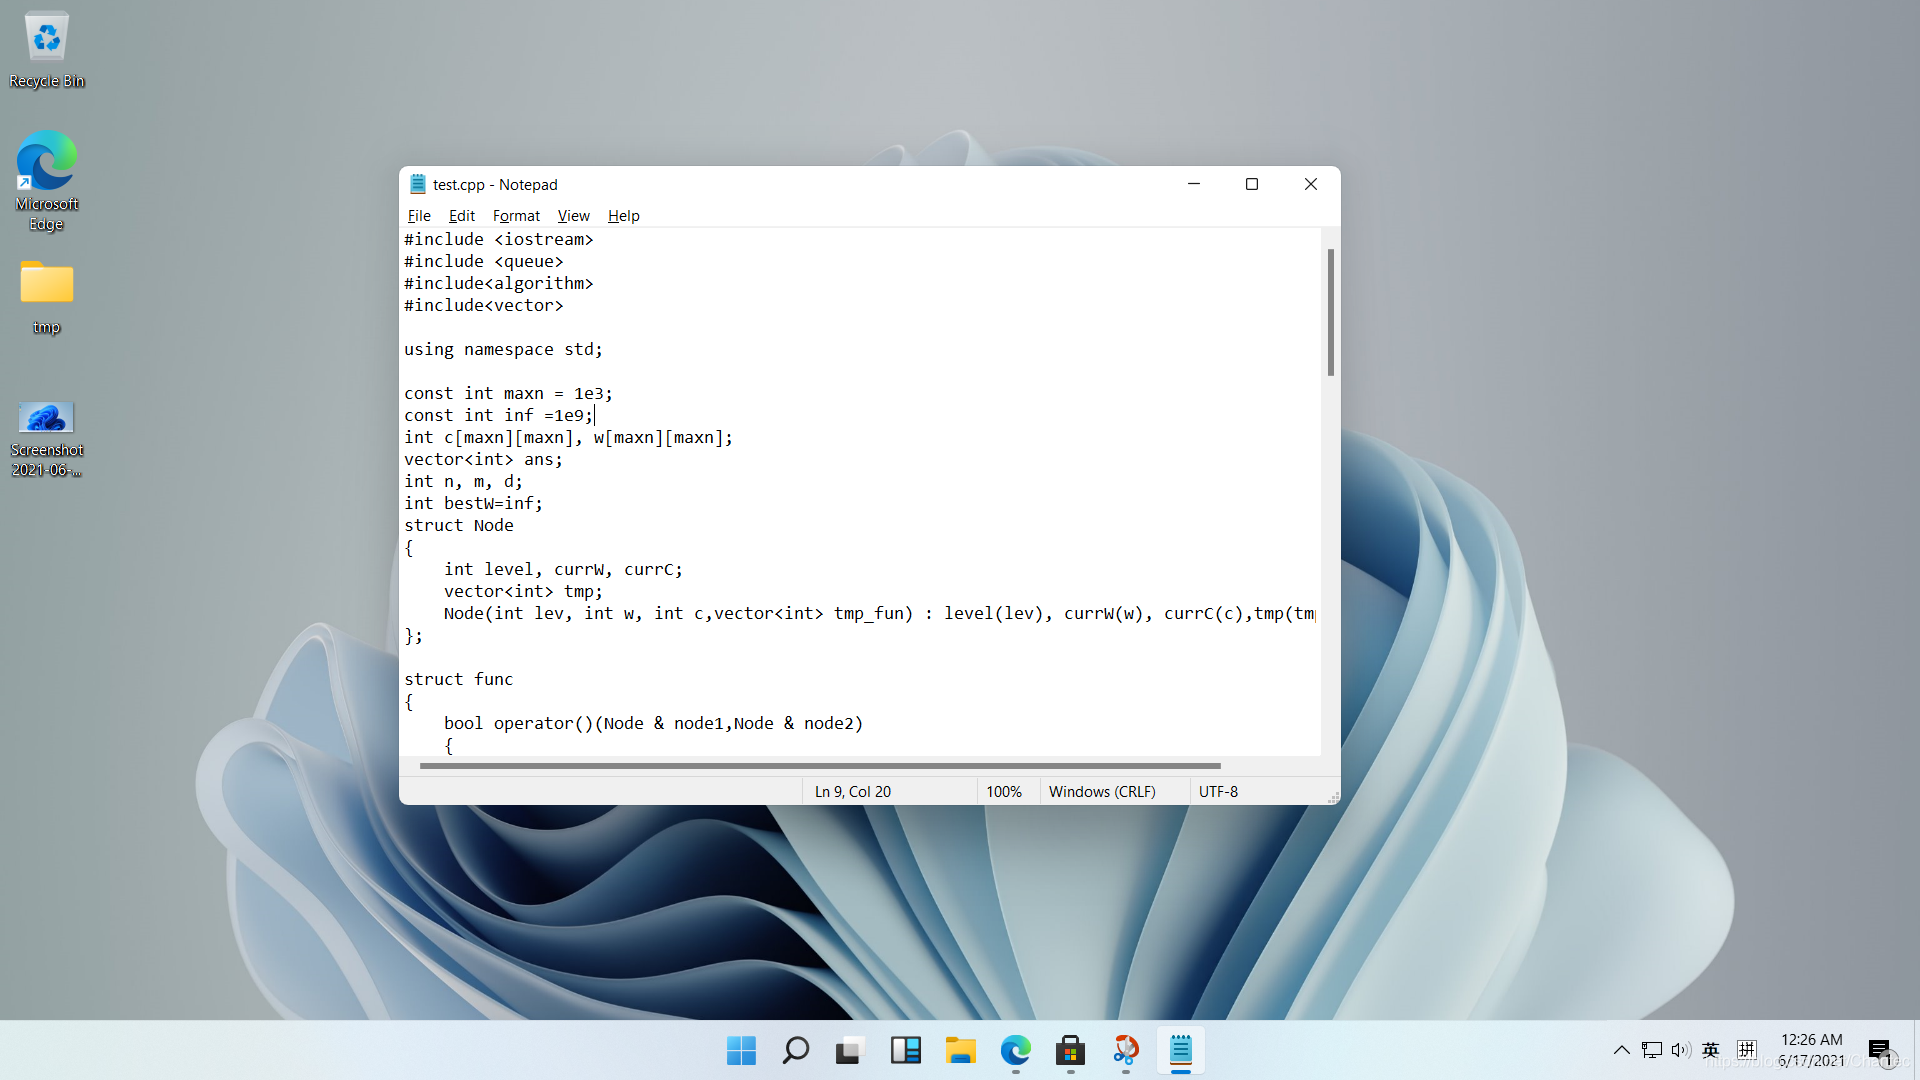Image resolution: width=1920 pixels, height=1080 pixels.
Task: Click the Recycle Bin desktop icon
Action: (45, 38)
